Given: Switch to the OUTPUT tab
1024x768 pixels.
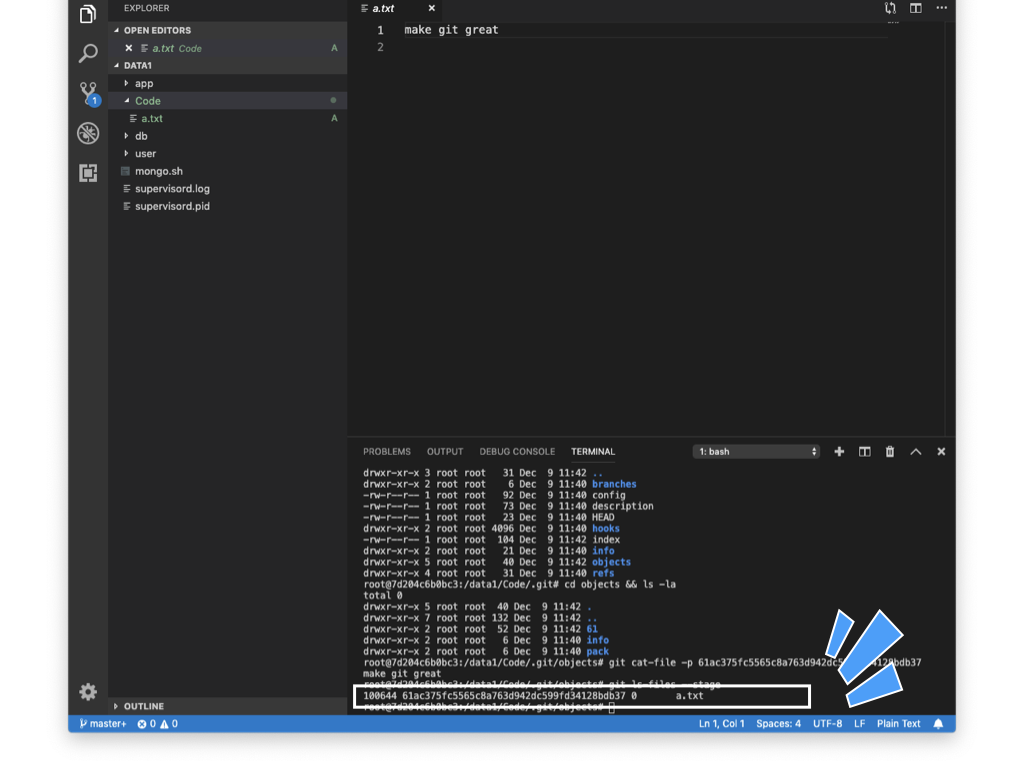Looking at the screenshot, I should point(445,451).
